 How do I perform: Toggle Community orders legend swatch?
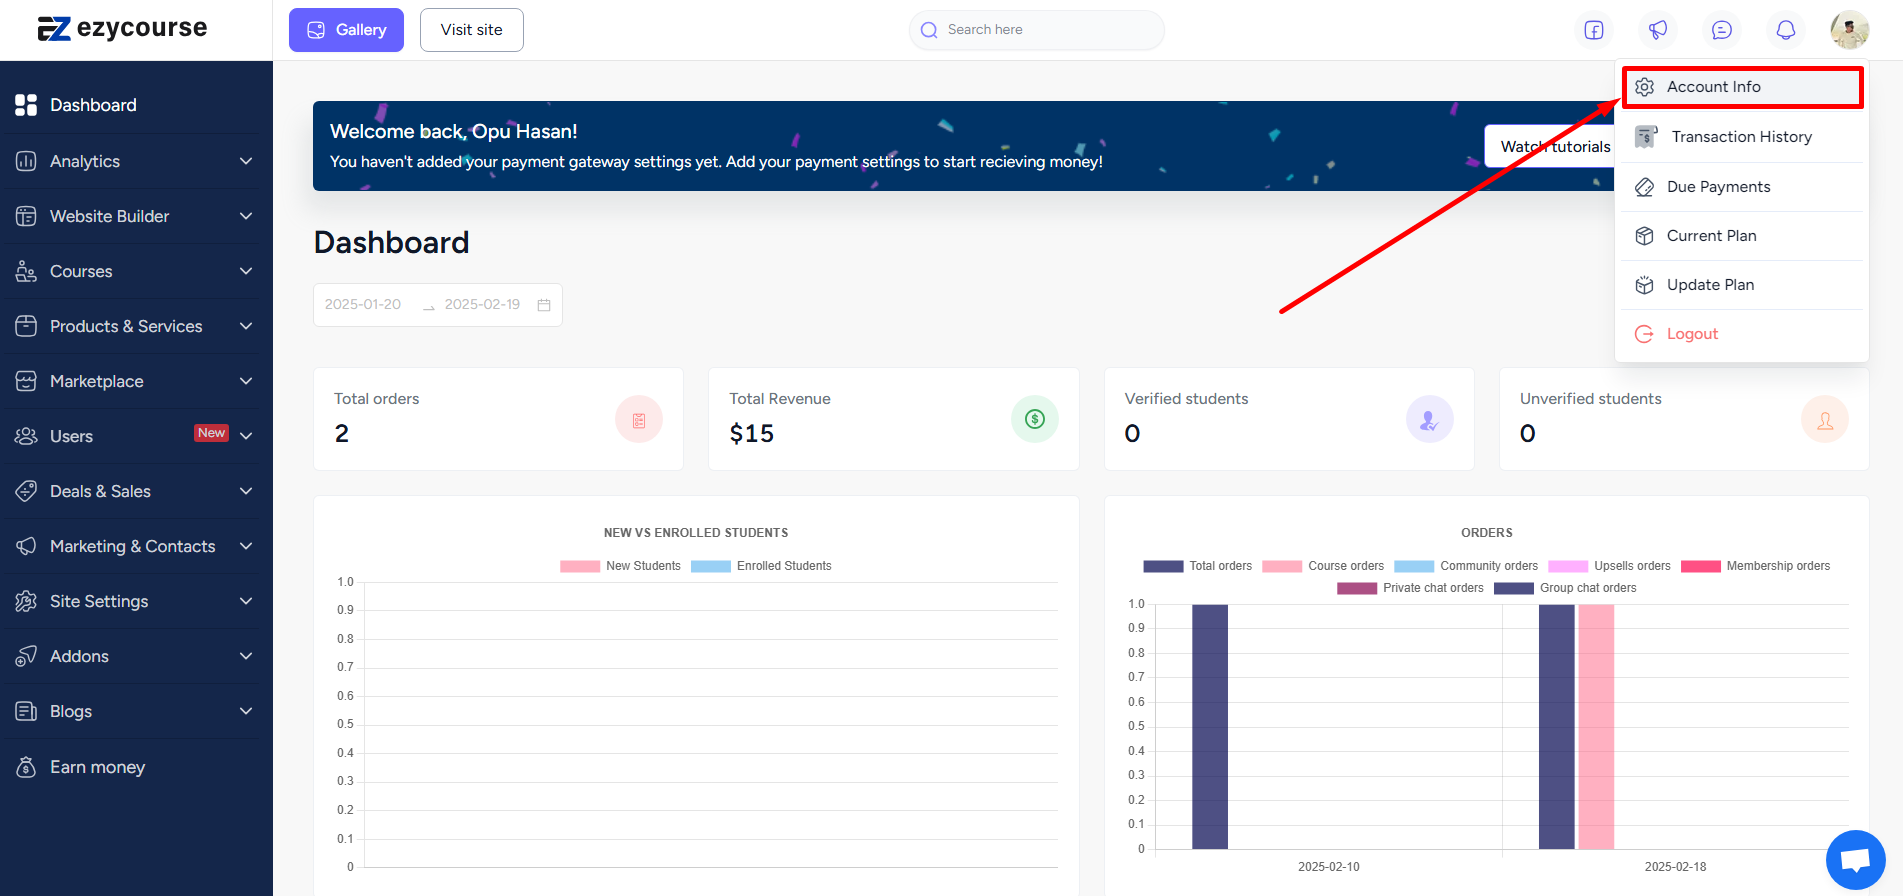coord(1414,566)
